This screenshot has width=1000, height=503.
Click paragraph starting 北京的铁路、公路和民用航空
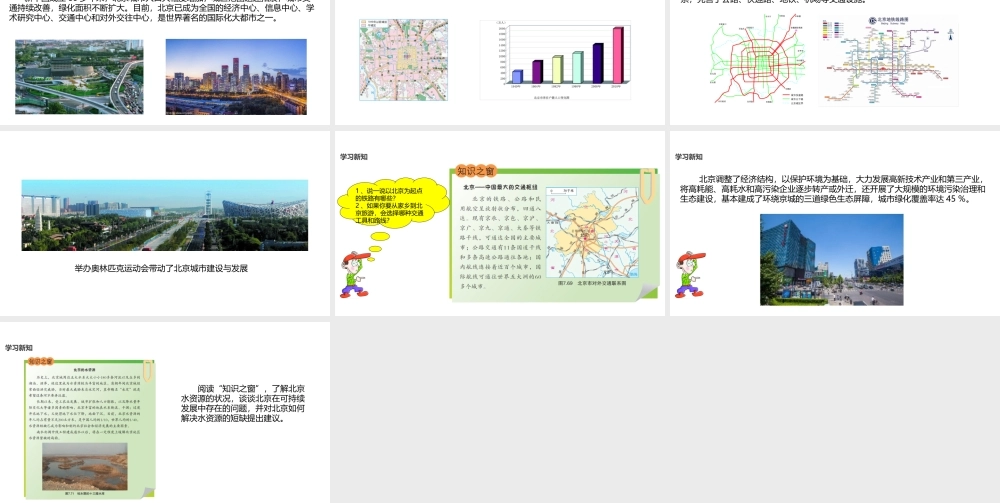(x=502, y=242)
